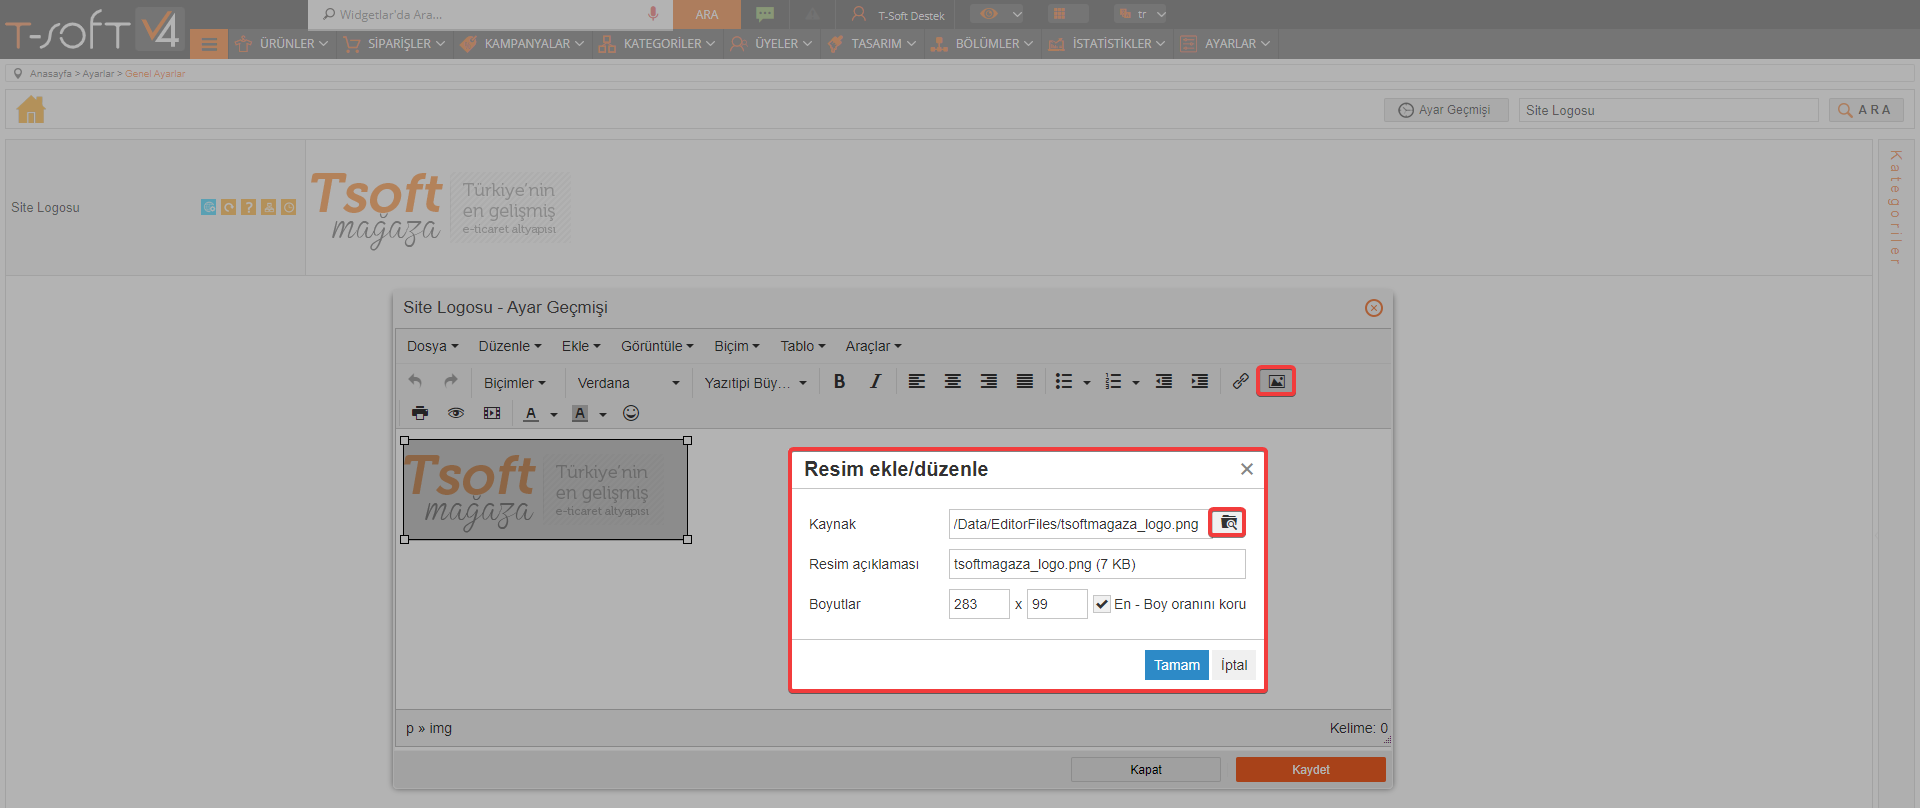Increase indent in the editor
Viewport: 1920px width, 808px height.
(1199, 381)
